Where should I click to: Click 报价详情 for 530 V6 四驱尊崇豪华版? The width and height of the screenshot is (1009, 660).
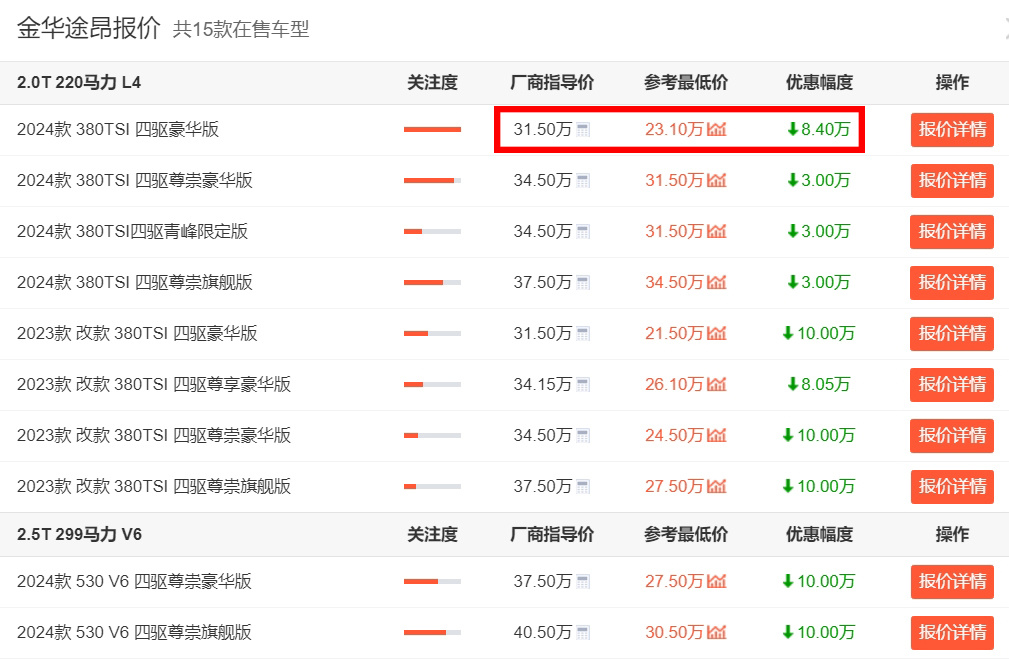(x=952, y=582)
